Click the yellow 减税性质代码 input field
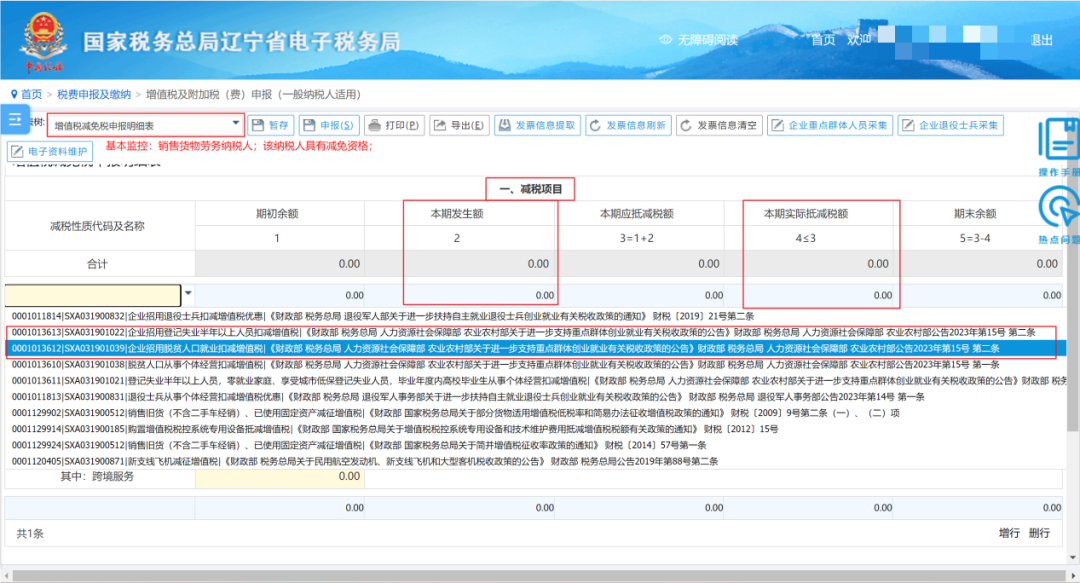1080x583 pixels. 93,295
